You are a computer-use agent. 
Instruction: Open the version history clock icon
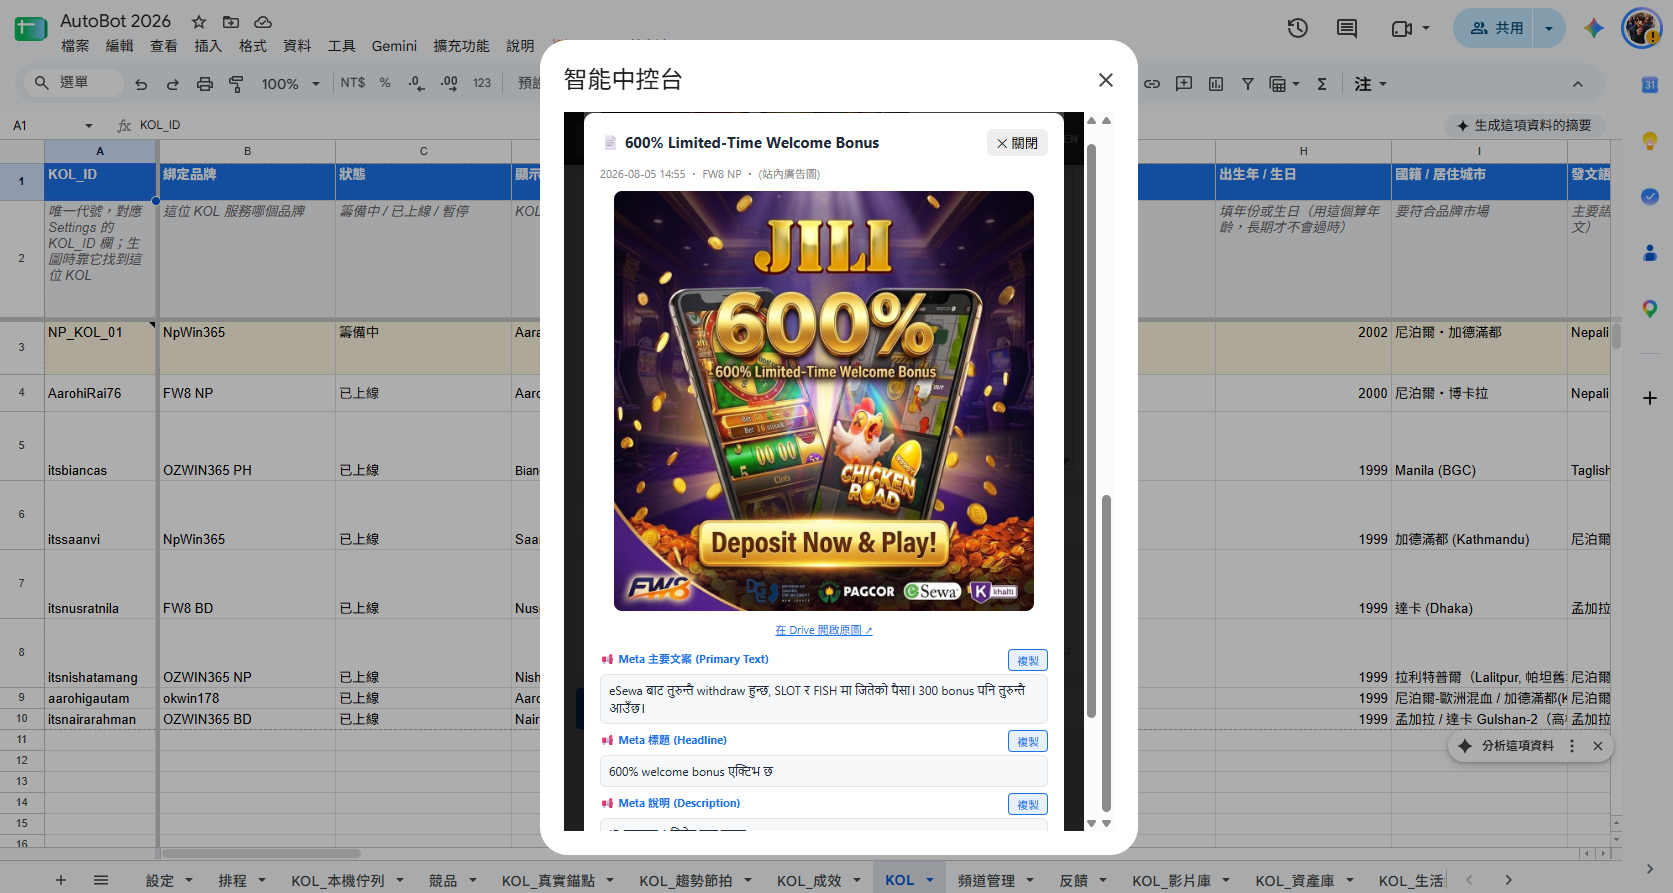click(1298, 28)
